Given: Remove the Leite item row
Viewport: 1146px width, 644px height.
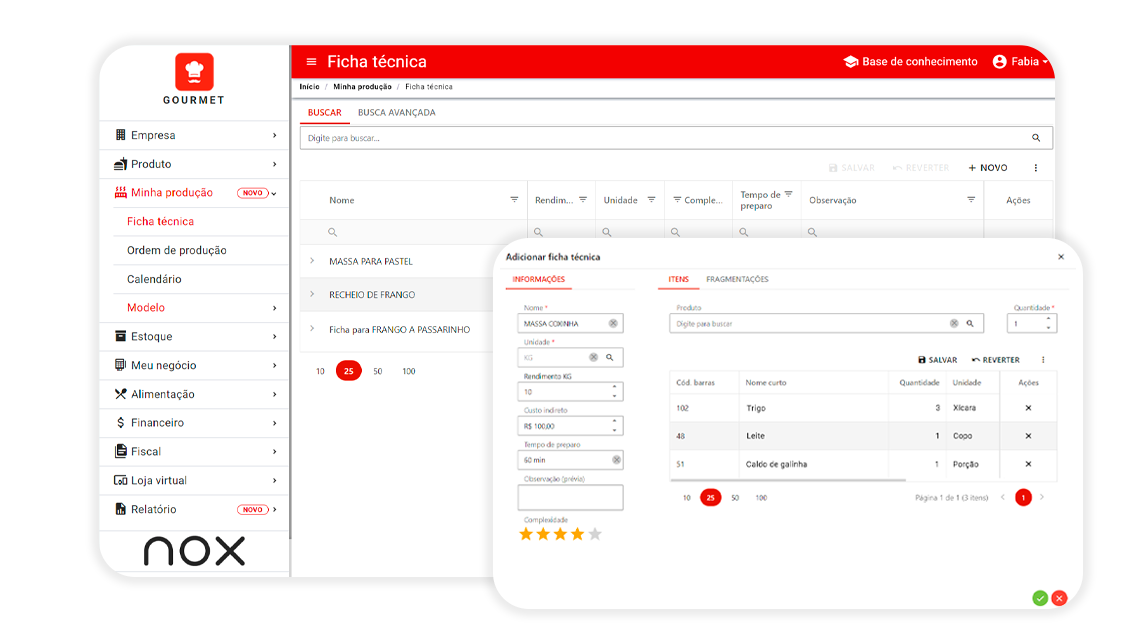Looking at the screenshot, I should [x=1028, y=436].
